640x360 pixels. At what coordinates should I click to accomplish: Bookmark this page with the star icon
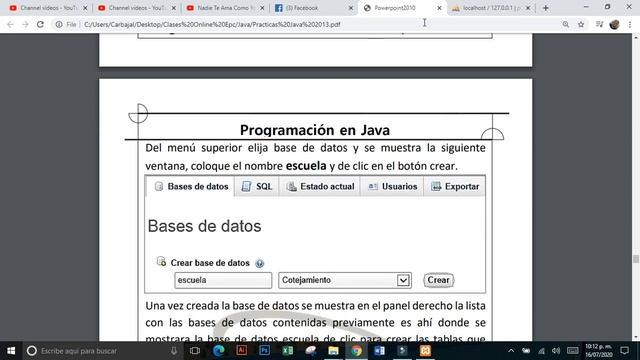tap(581, 24)
